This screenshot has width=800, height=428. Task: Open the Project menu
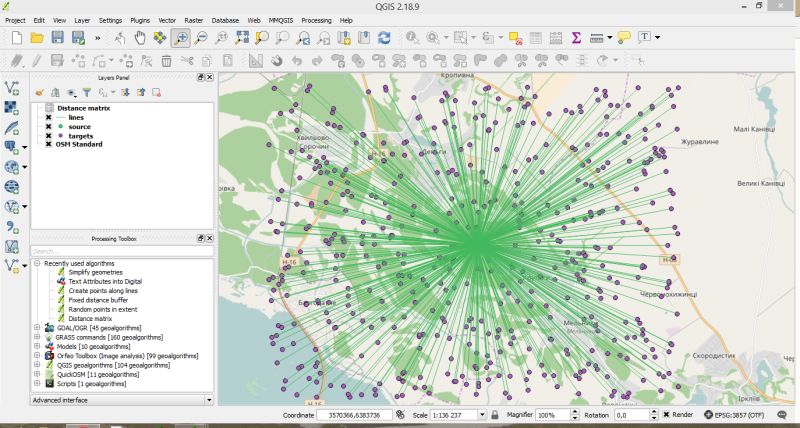(15, 20)
